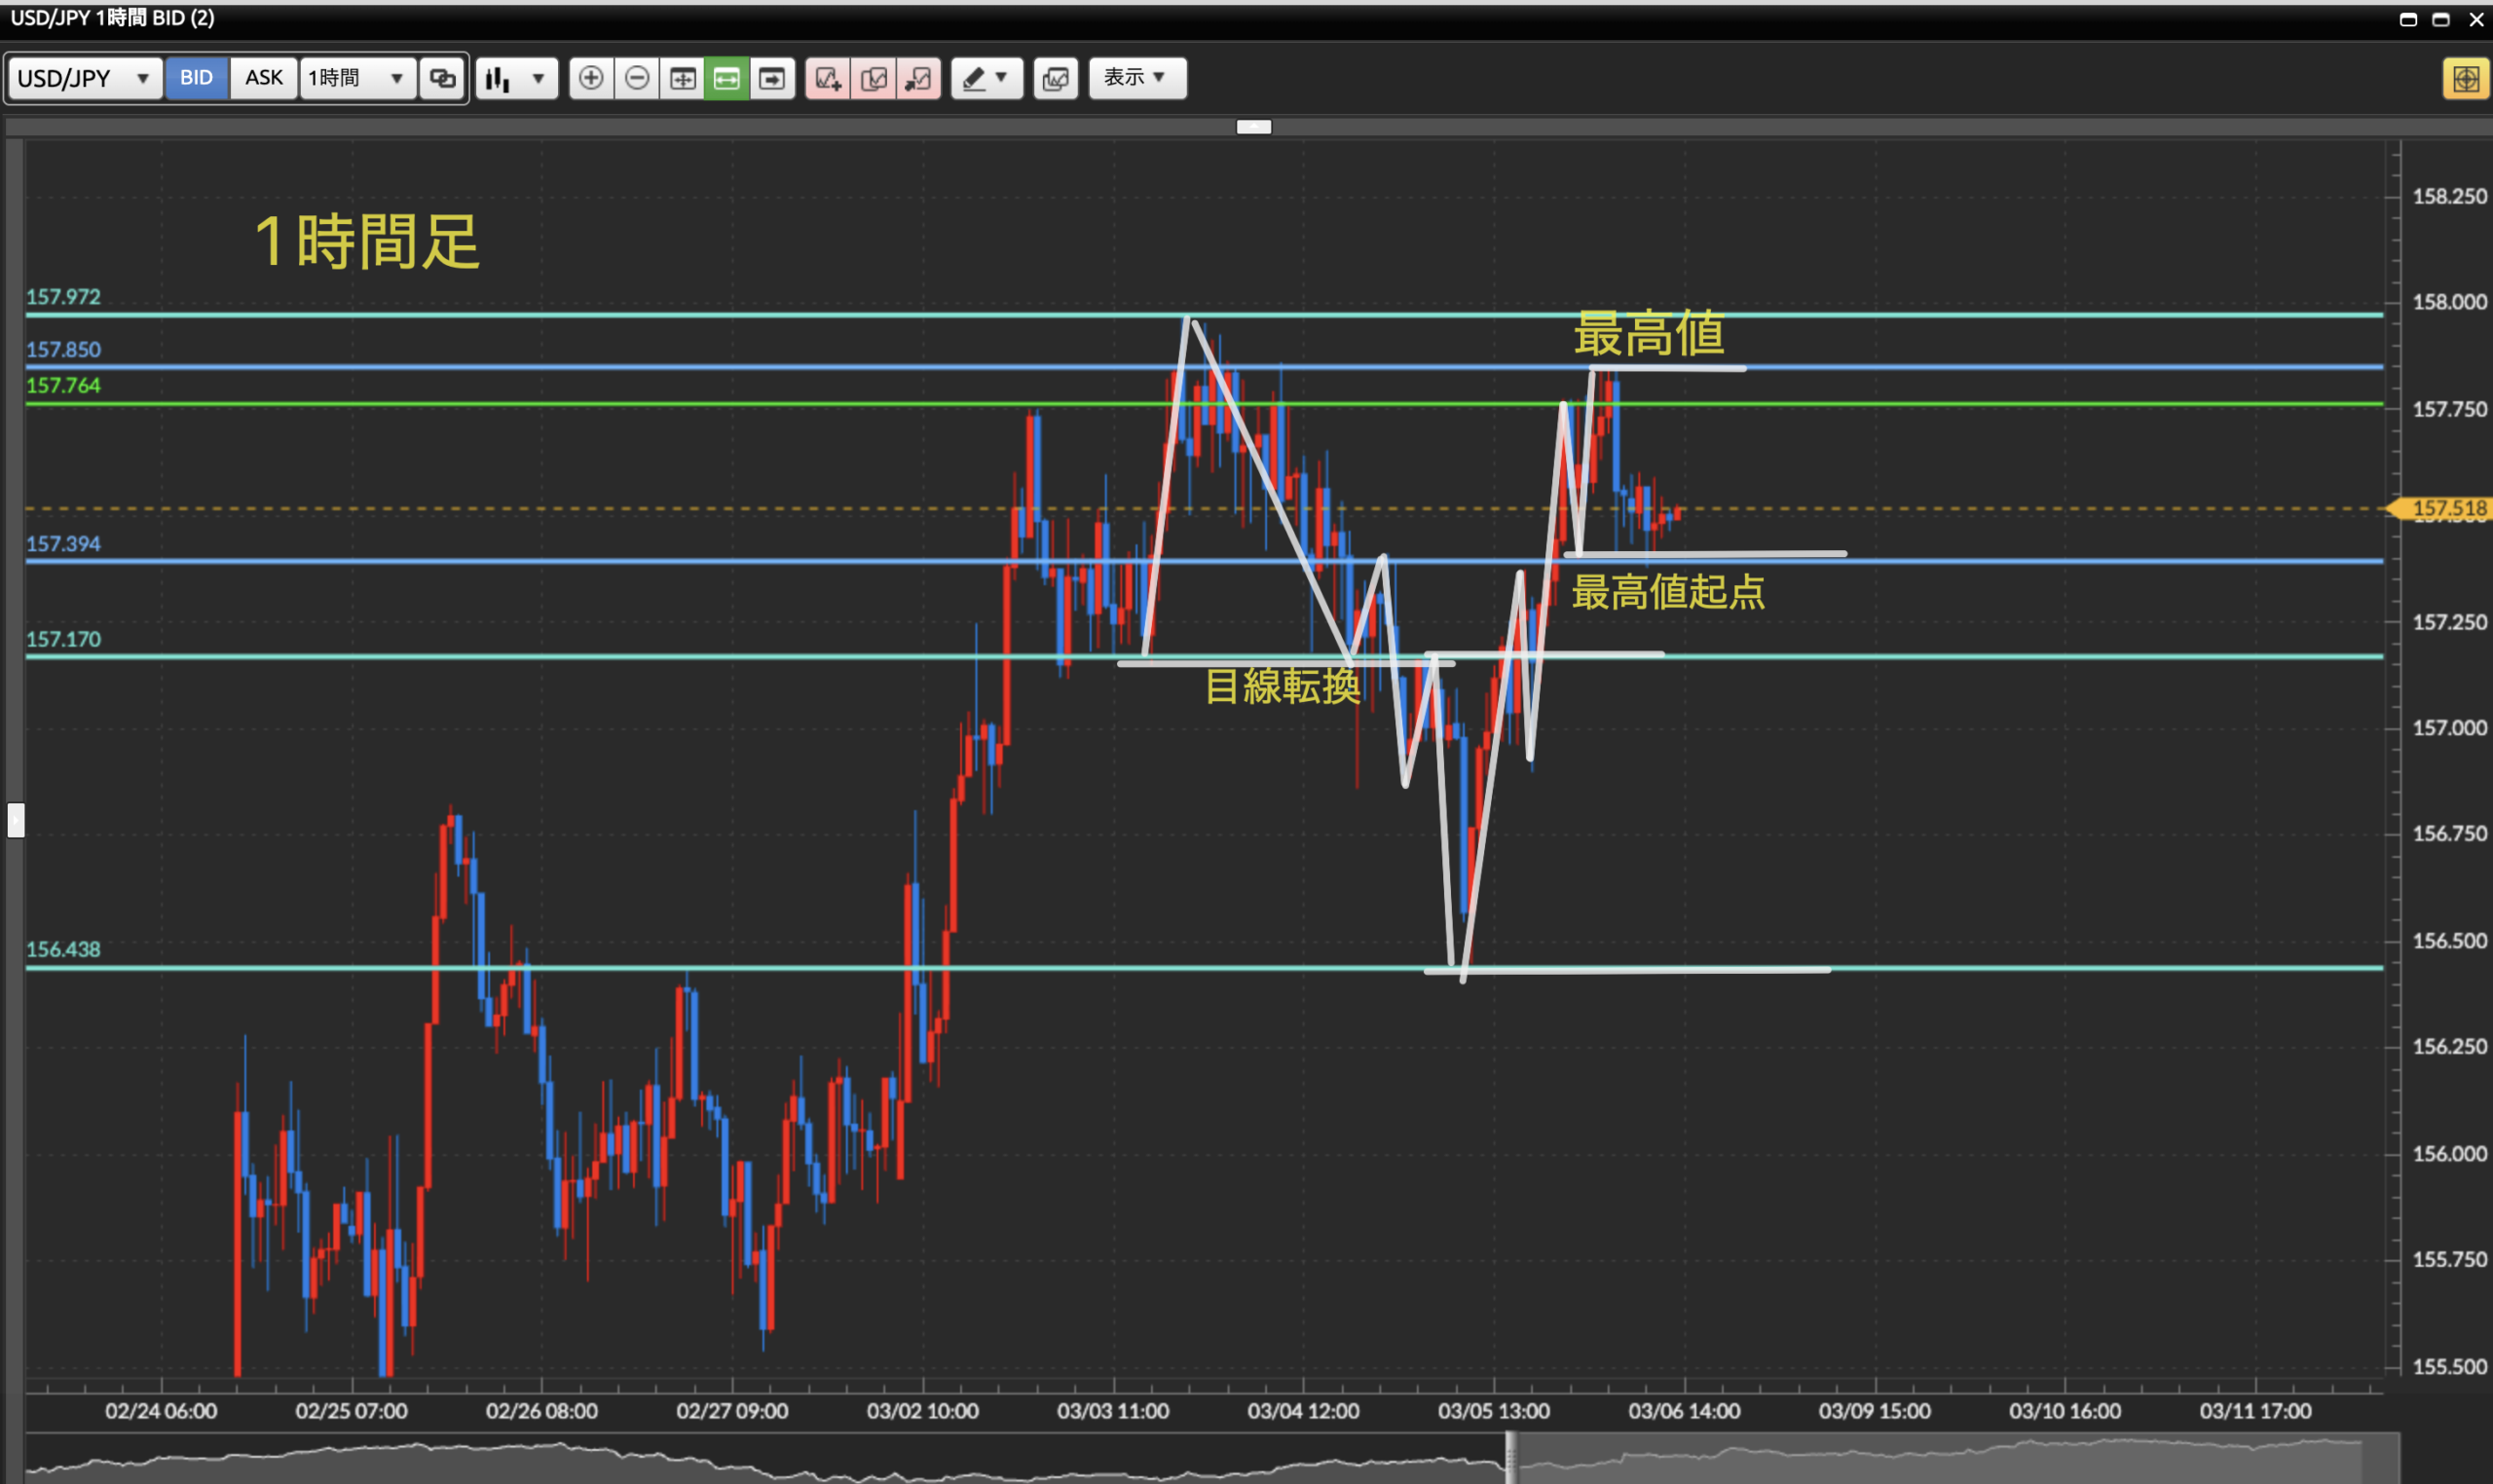2493x1484 pixels.
Task: Click the copy-chart-settings pink icon
Action: [874, 78]
